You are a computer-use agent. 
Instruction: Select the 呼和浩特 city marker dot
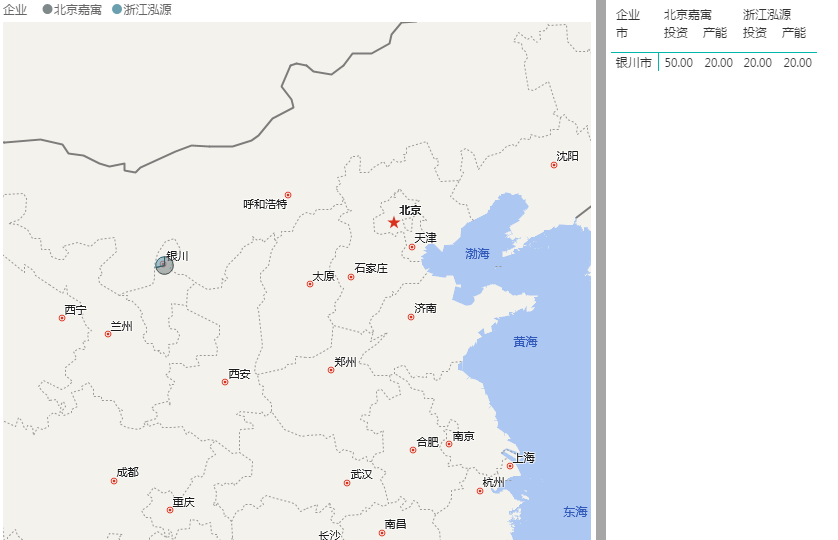(x=288, y=195)
